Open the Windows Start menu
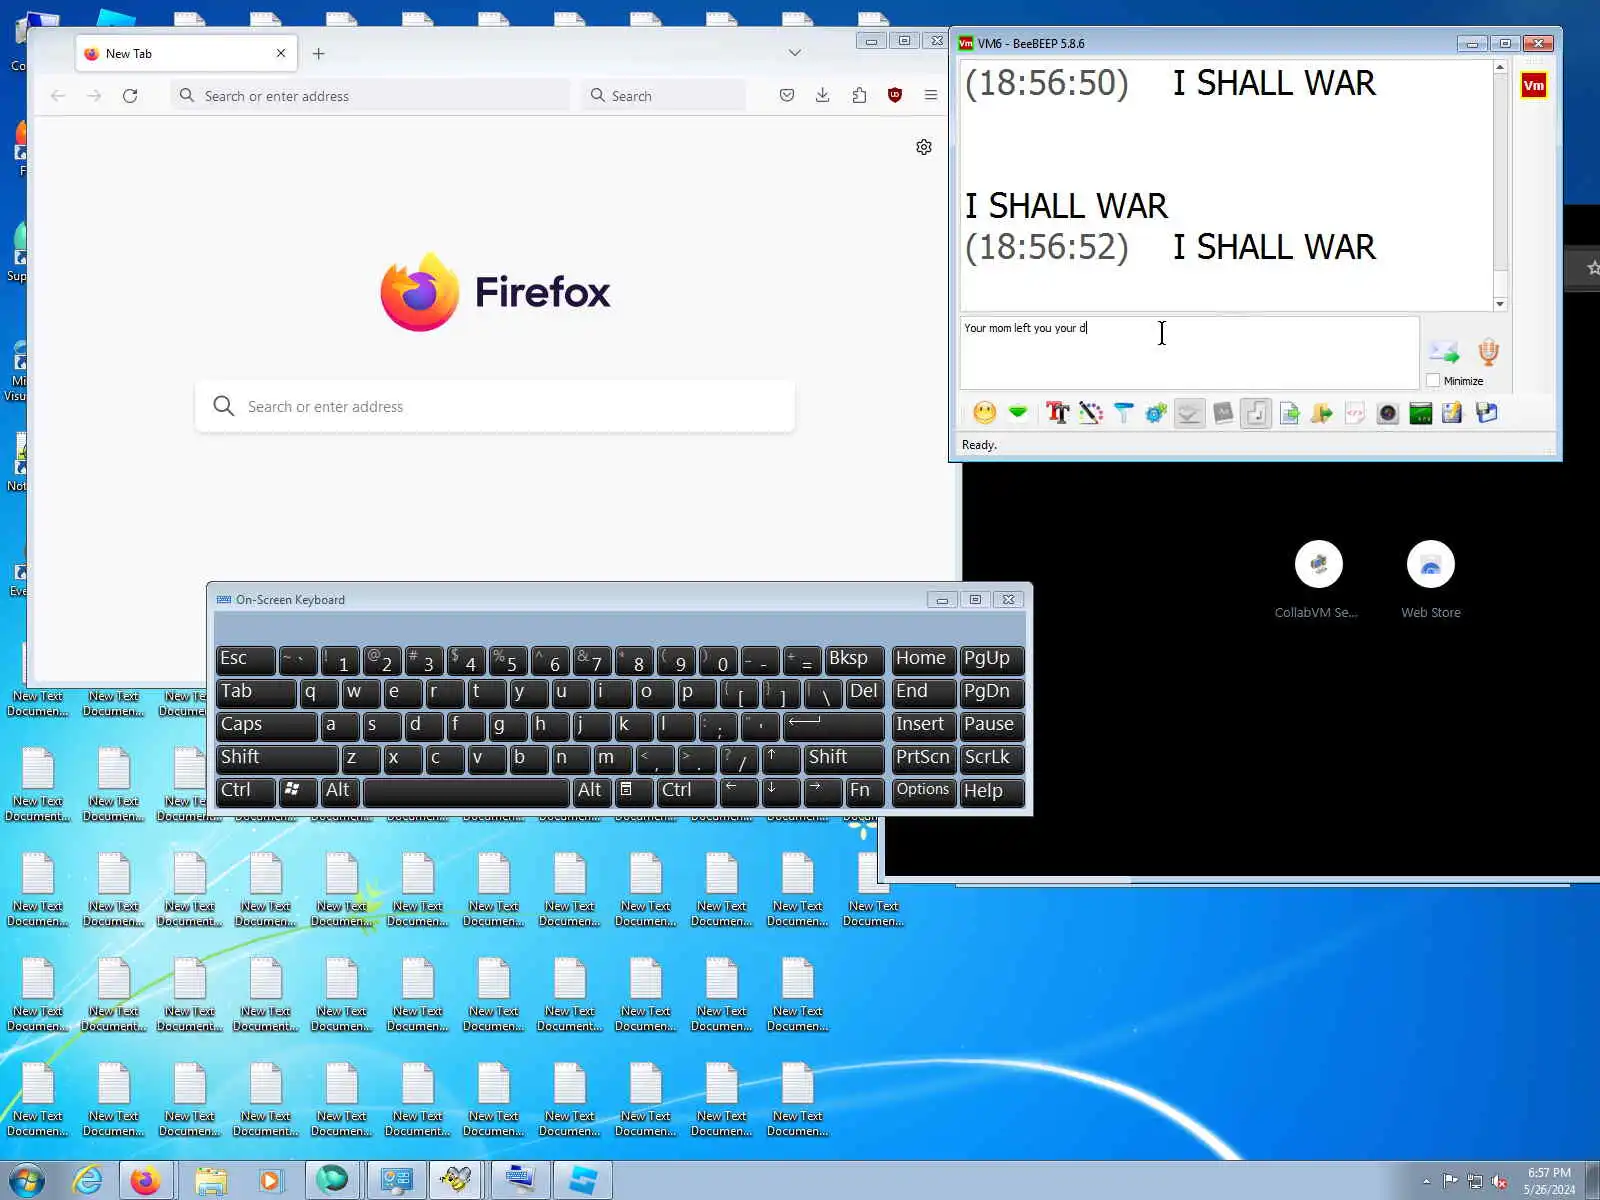The width and height of the screenshot is (1600, 1200). click(x=27, y=1181)
